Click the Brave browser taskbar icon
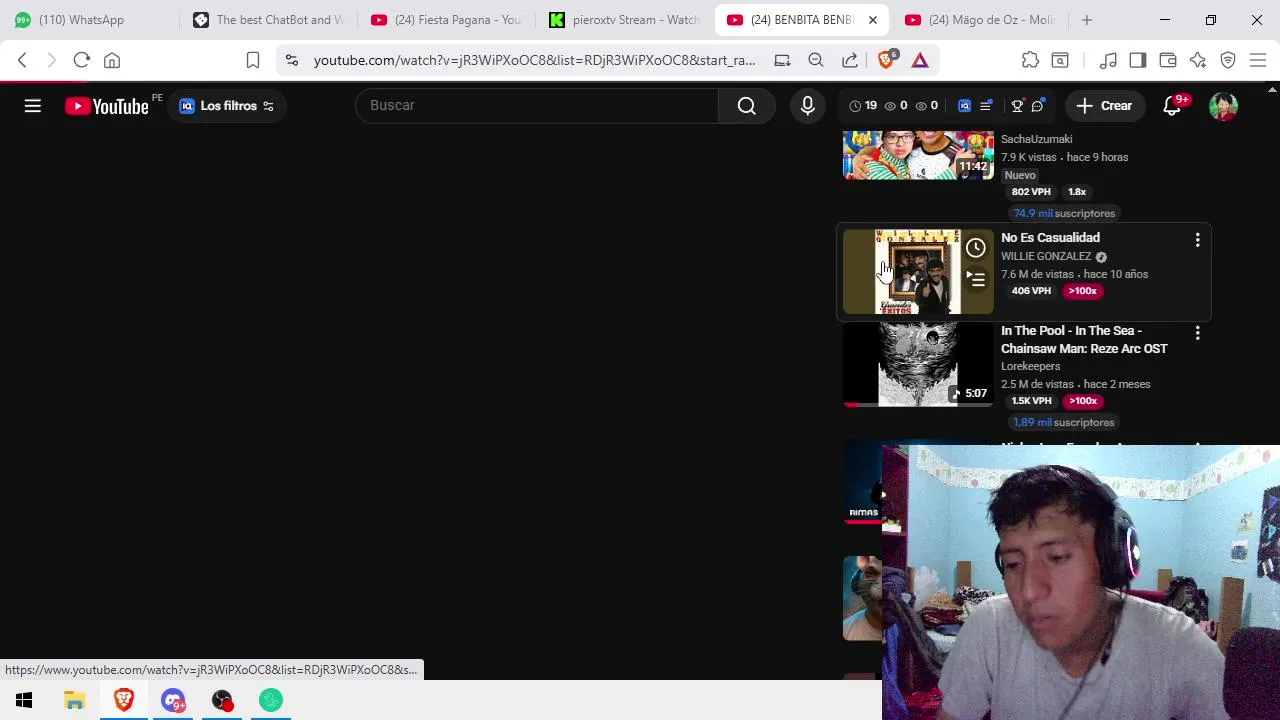 [x=124, y=700]
